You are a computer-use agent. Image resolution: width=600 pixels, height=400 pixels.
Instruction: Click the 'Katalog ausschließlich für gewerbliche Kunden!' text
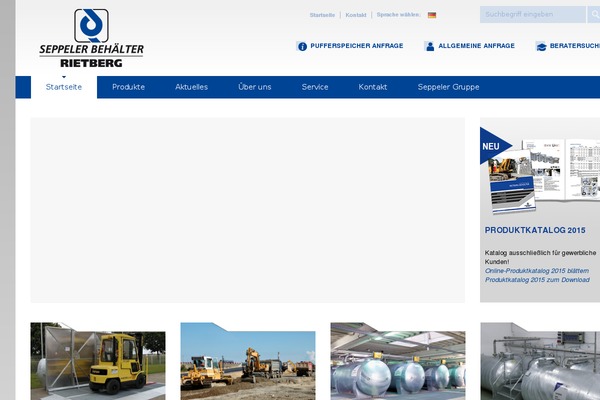tap(540, 257)
